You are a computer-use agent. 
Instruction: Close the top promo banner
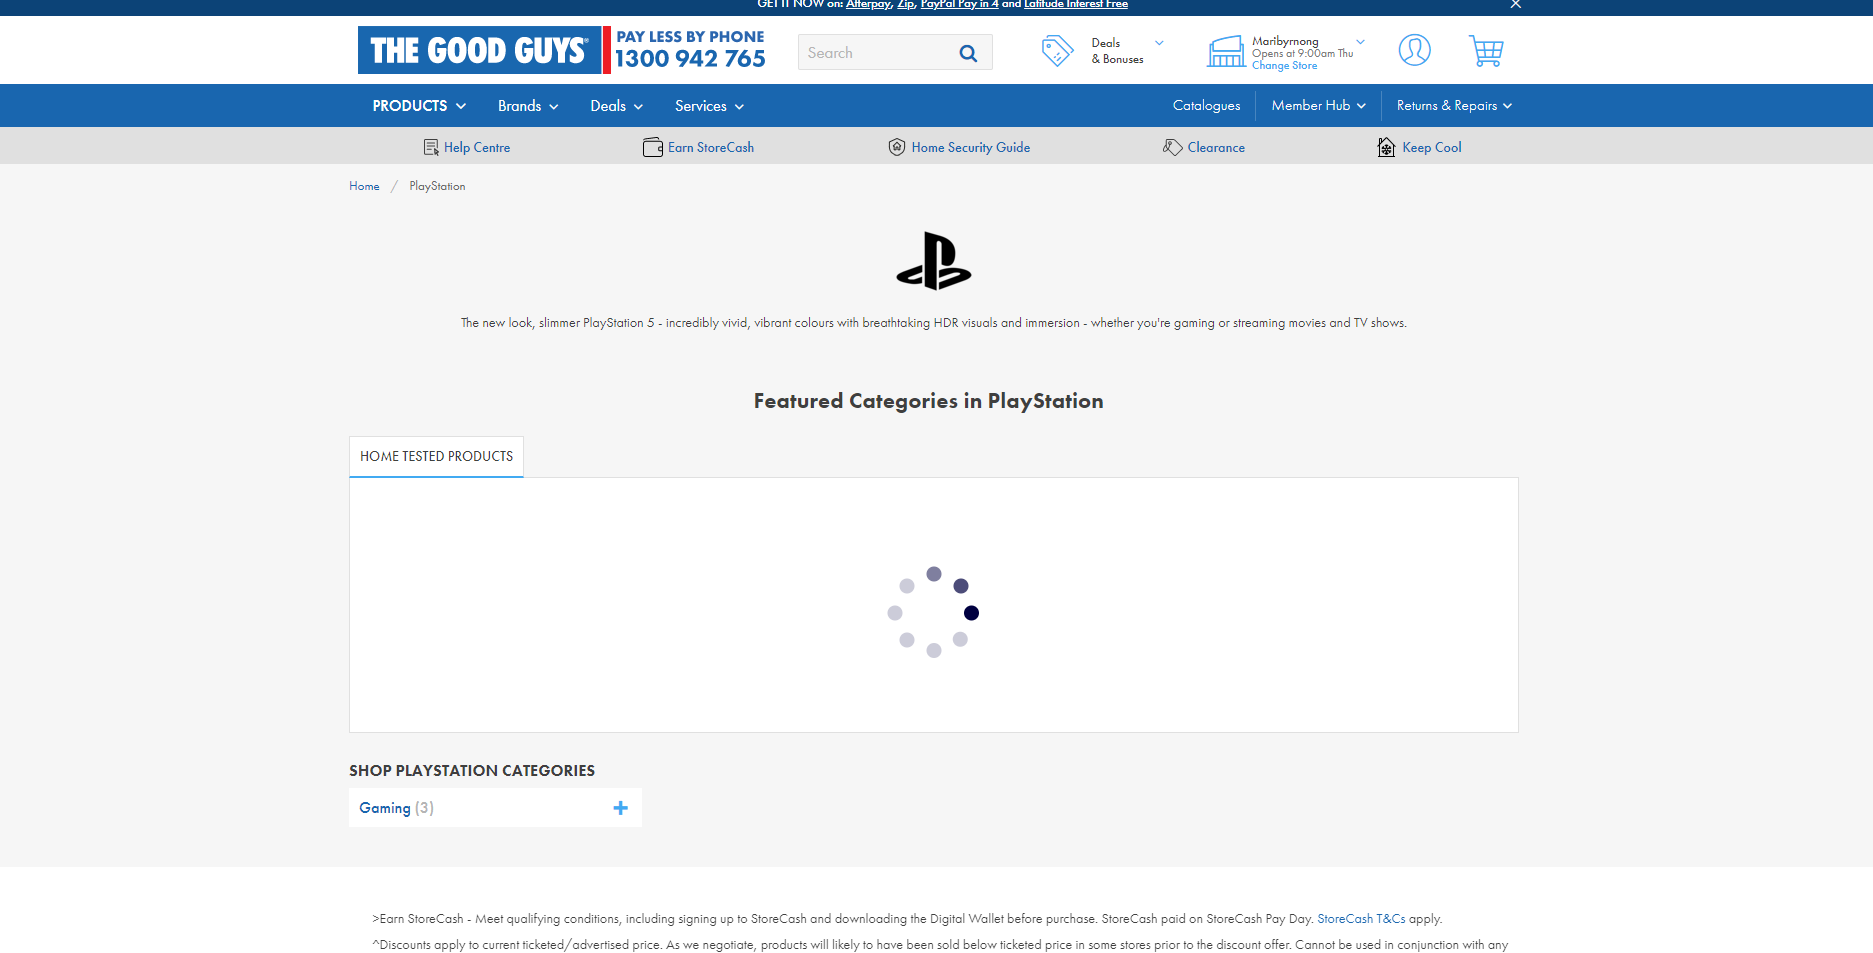click(x=1515, y=5)
